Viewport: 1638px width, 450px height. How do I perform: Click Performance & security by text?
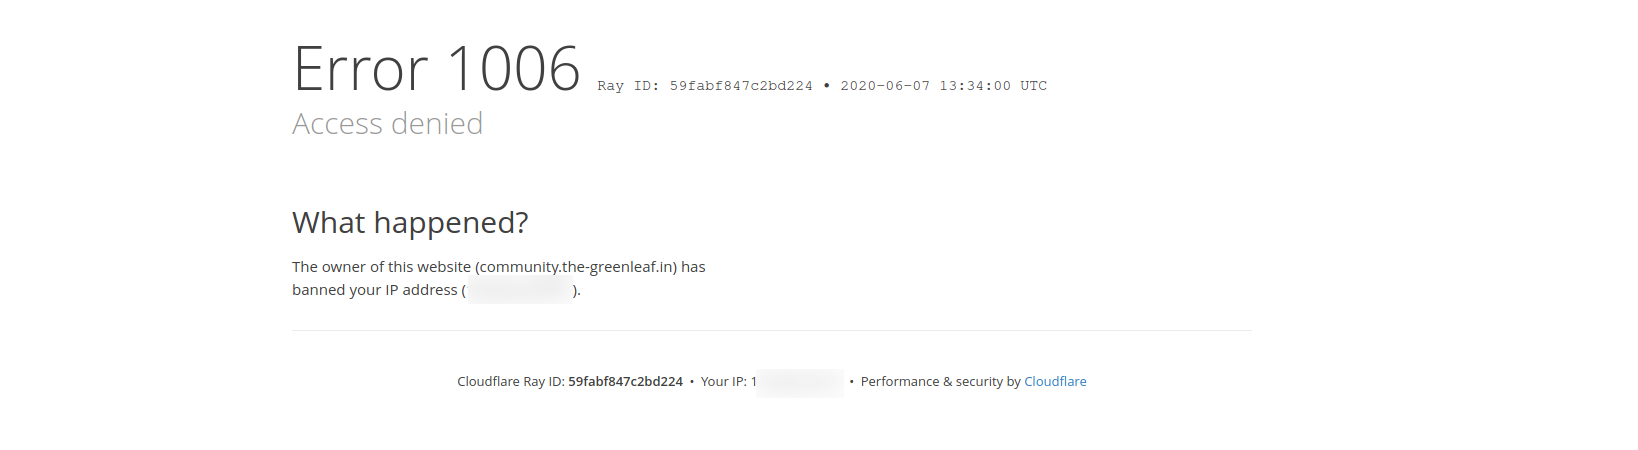940,382
